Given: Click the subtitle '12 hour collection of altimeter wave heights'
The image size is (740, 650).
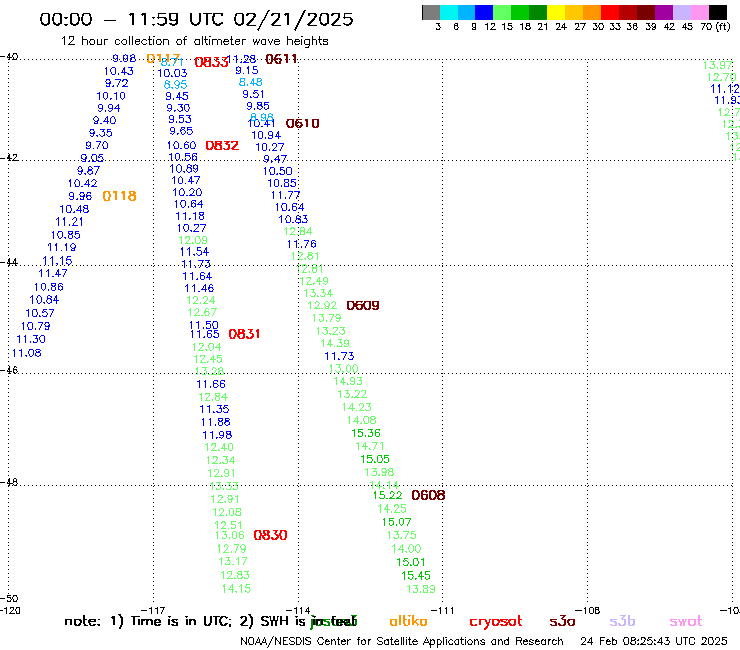Looking at the screenshot, I should coord(194,41).
